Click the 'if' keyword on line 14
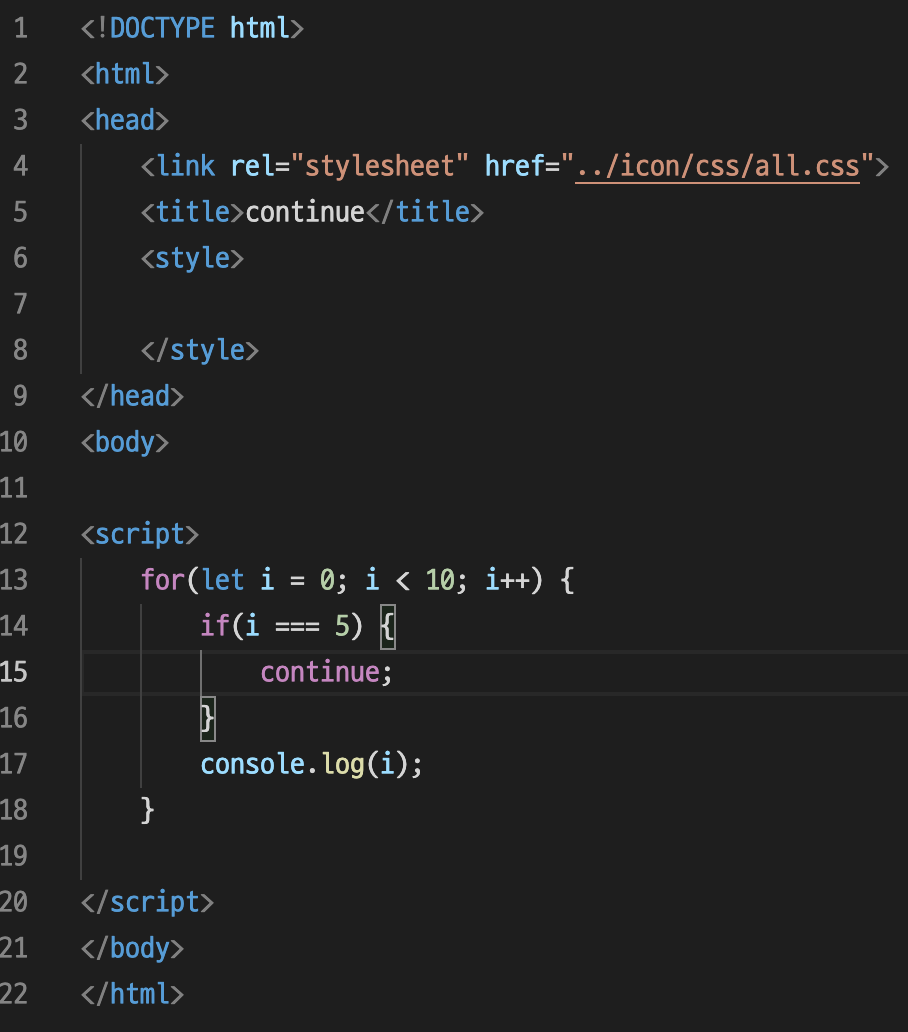 [x=214, y=626]
